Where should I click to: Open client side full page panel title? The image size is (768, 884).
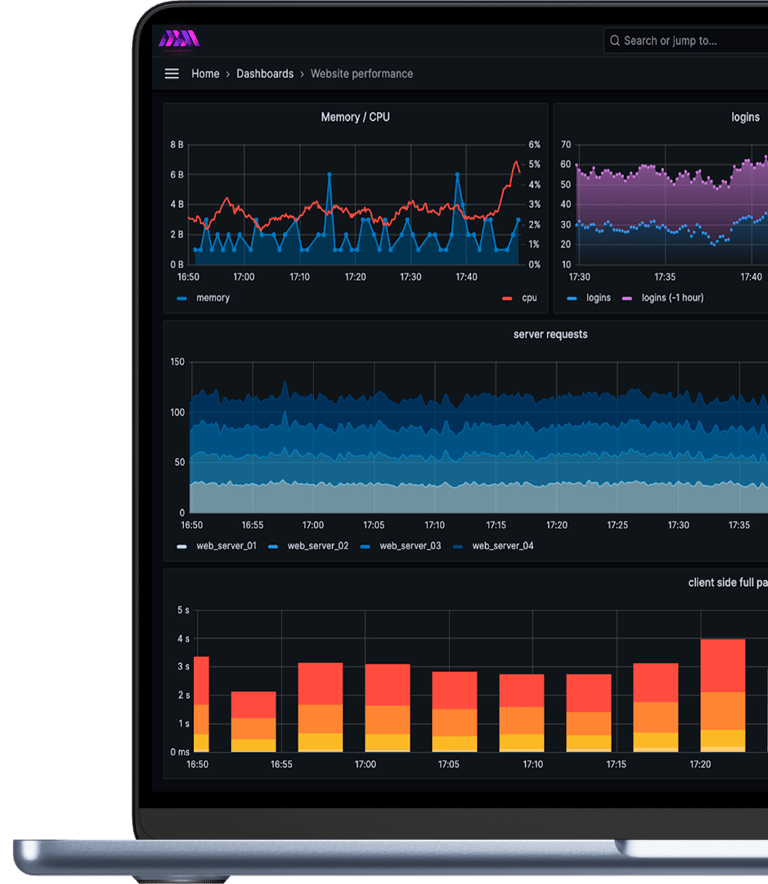727,582
